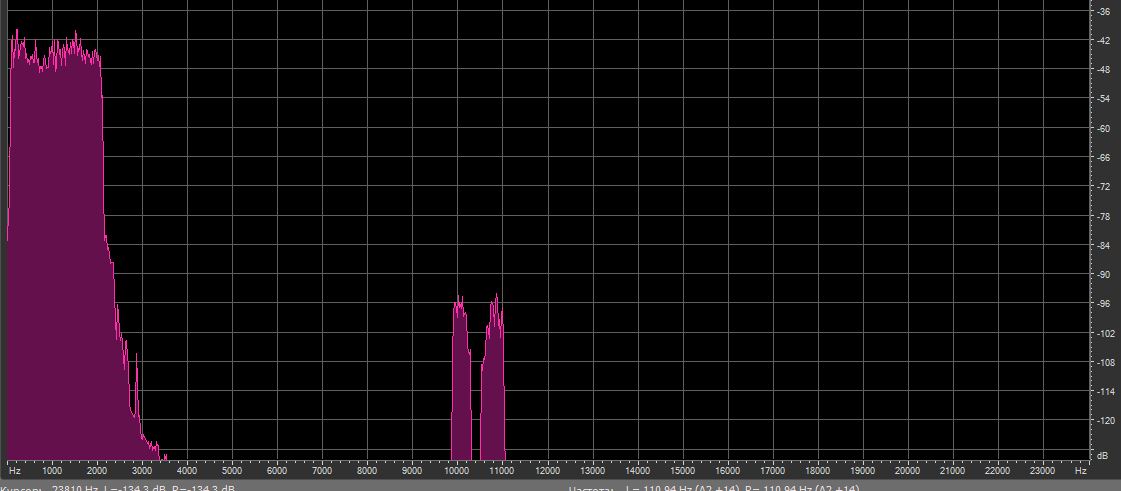The height and width of the screenshot is (491, 1121).
Task: Click the -42 dB scale label
Action: click(1105, 41)
